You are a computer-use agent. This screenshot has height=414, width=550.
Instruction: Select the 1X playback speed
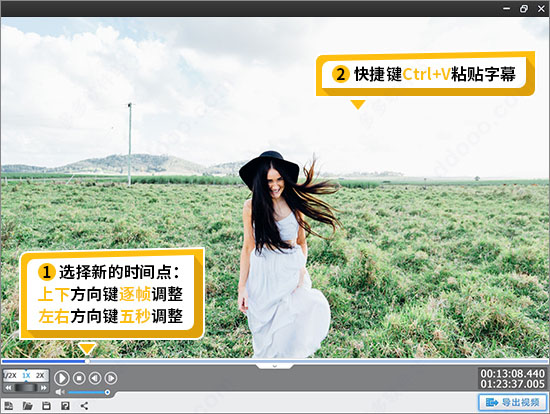pyautogui.click(x=26, y=375)
